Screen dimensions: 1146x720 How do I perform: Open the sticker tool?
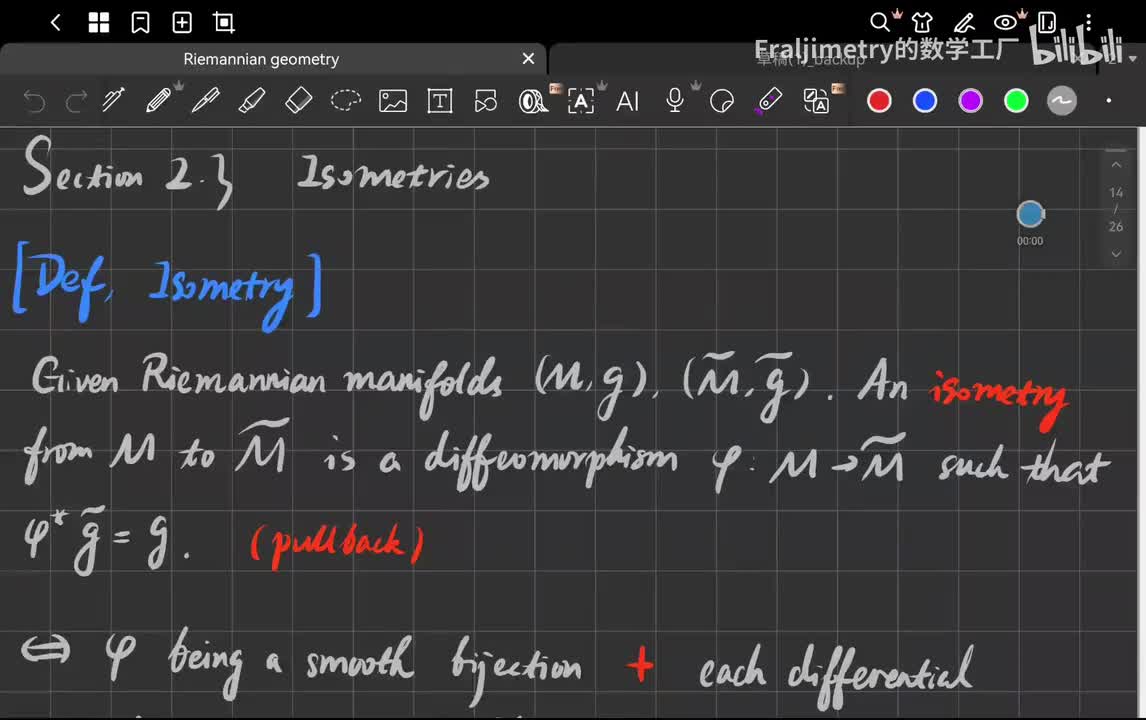click(721, 101)
